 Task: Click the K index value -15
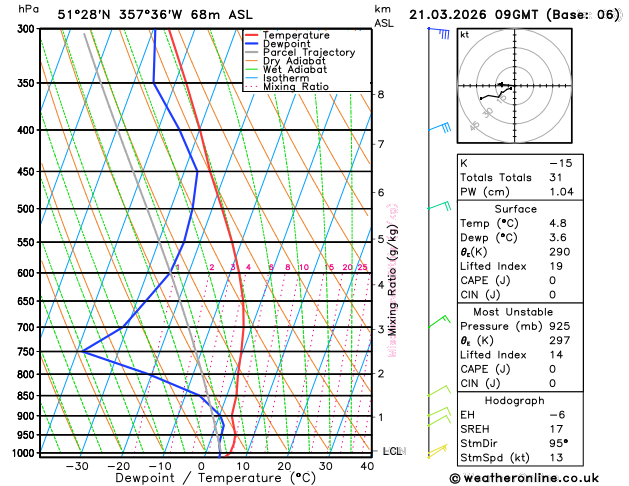560,163
